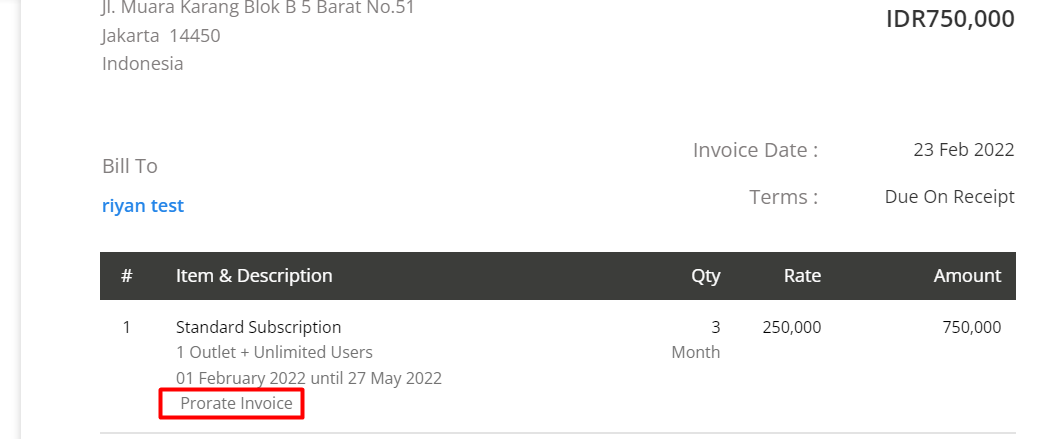Click the Jakarta 14450 address line
Viewport: 1042px width, 439px height.
[161, 35]
